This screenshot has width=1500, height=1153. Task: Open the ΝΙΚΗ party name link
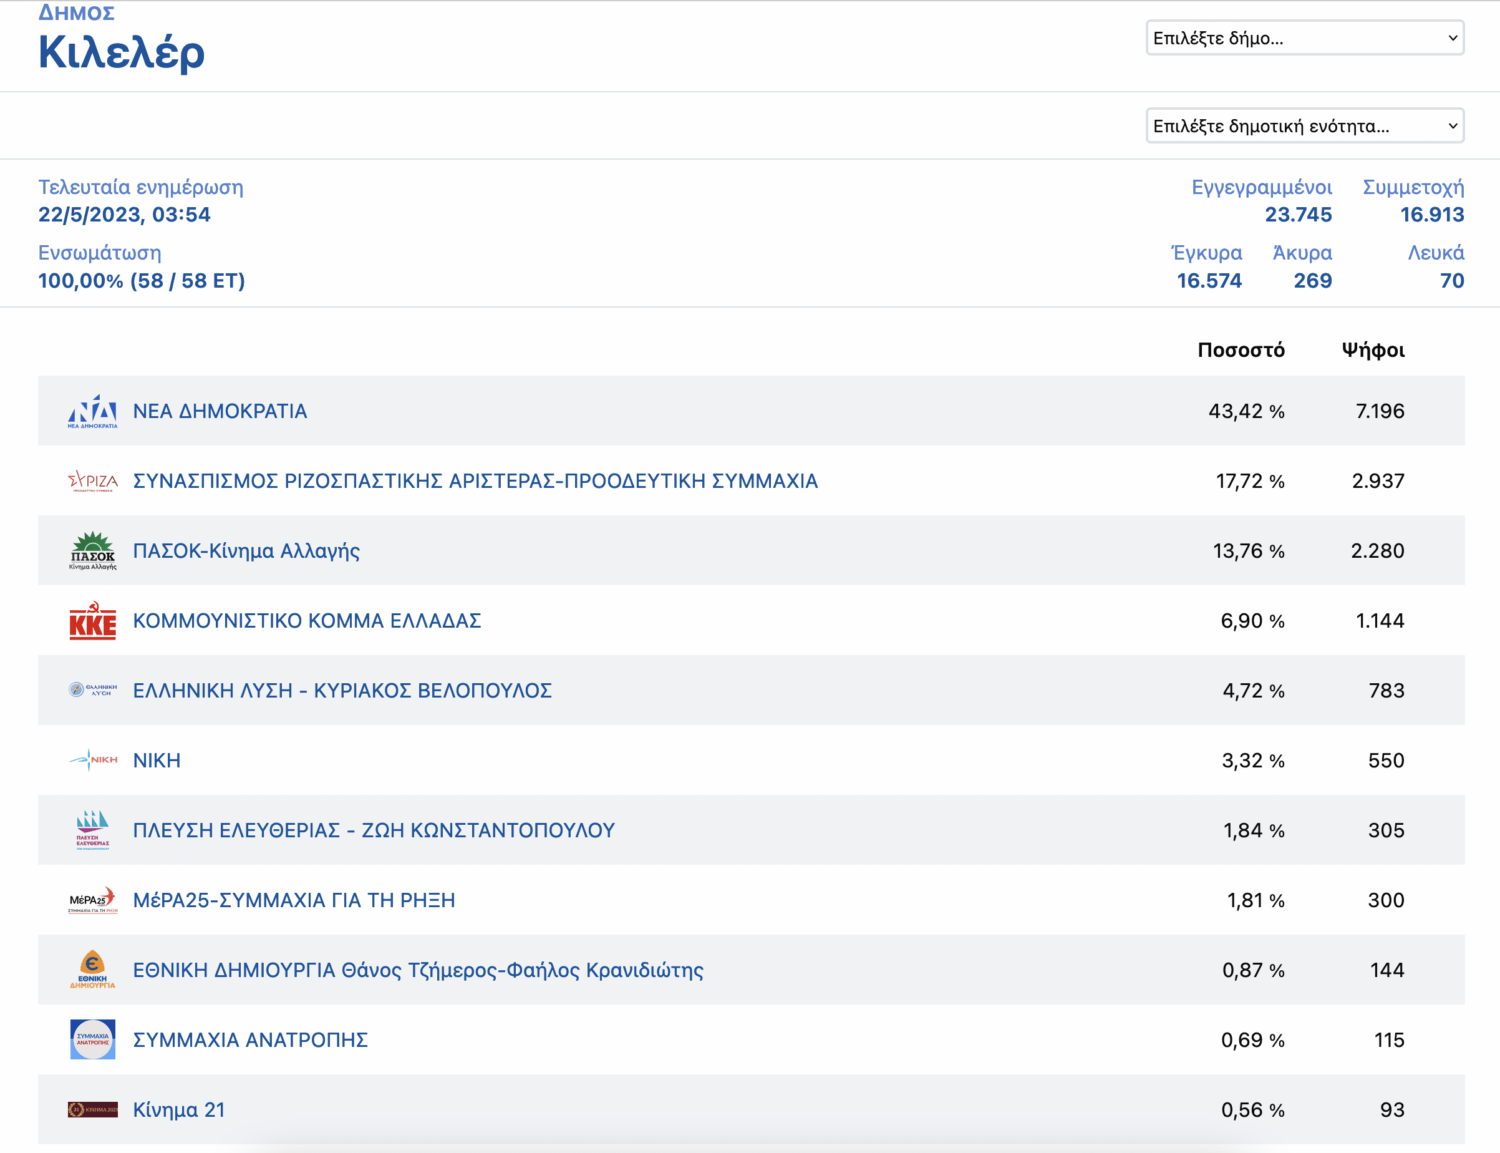coord(157,760)
